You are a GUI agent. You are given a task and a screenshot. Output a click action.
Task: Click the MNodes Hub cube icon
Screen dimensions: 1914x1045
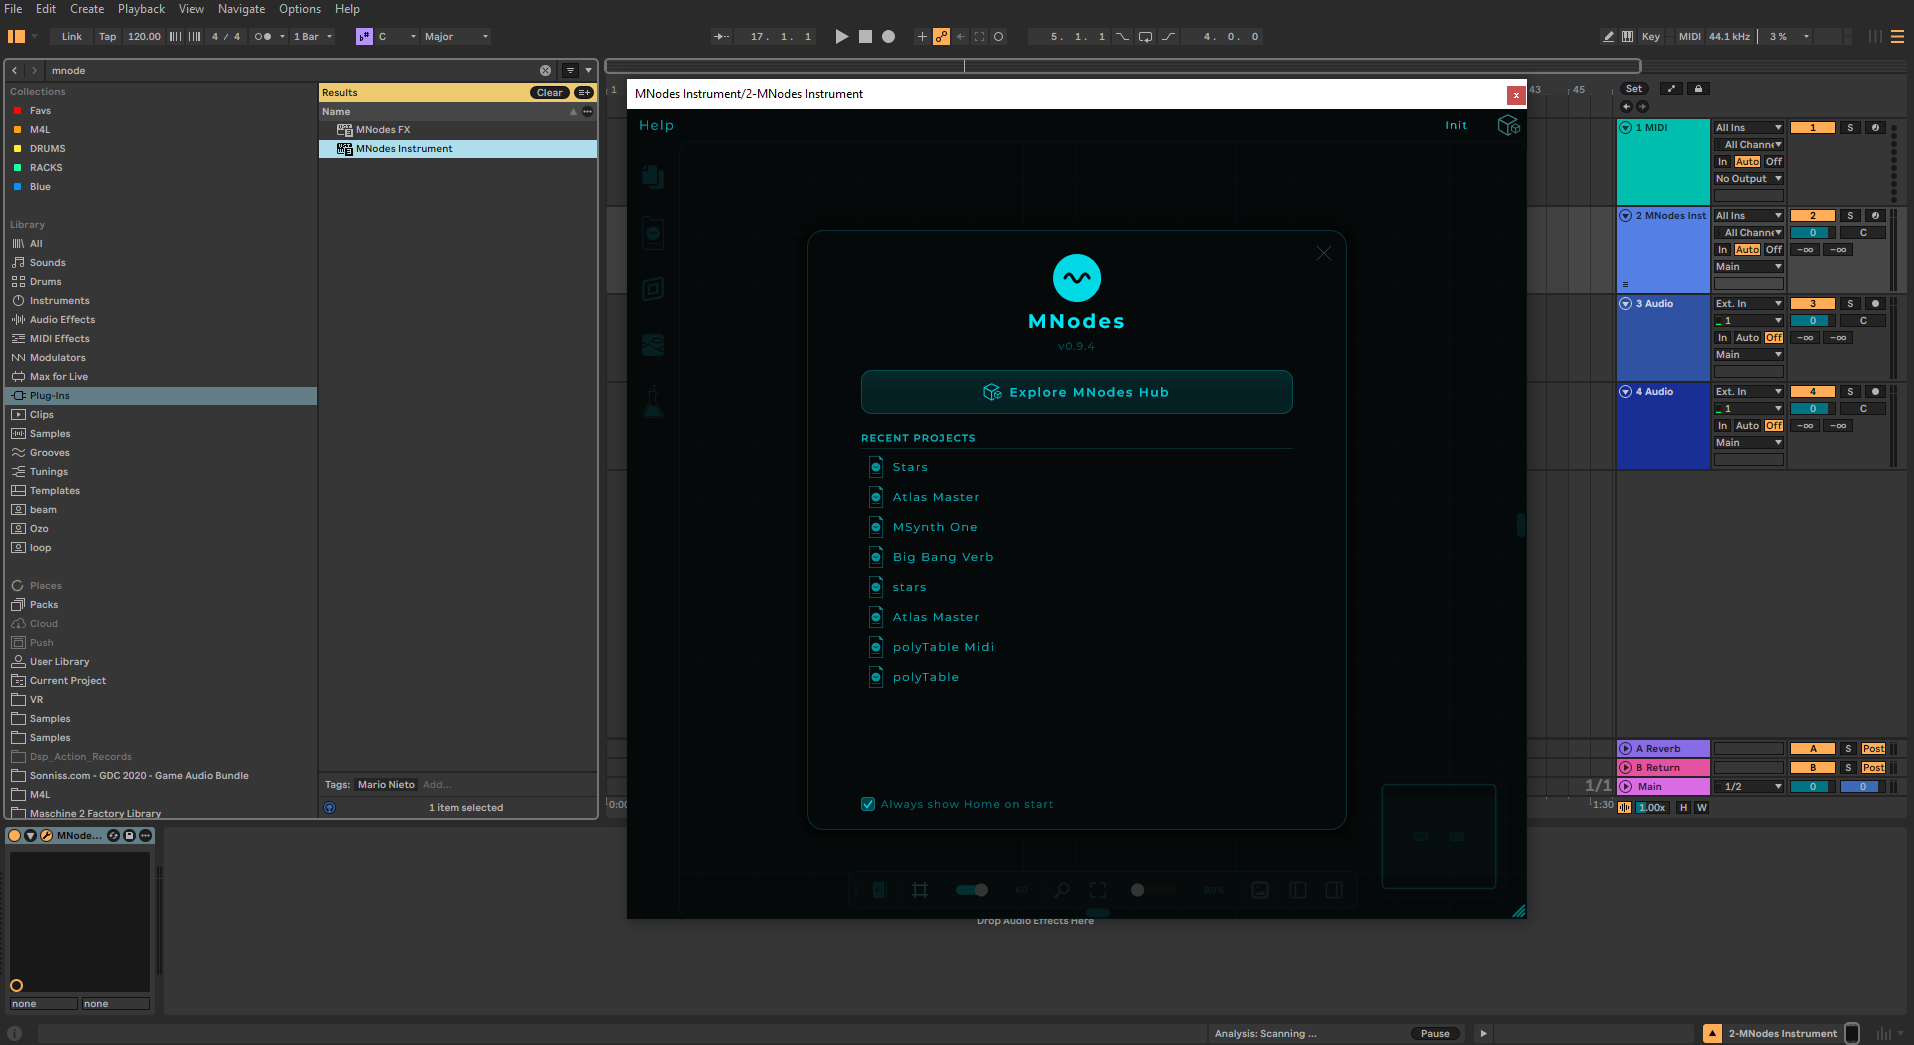coord(1508,125)
